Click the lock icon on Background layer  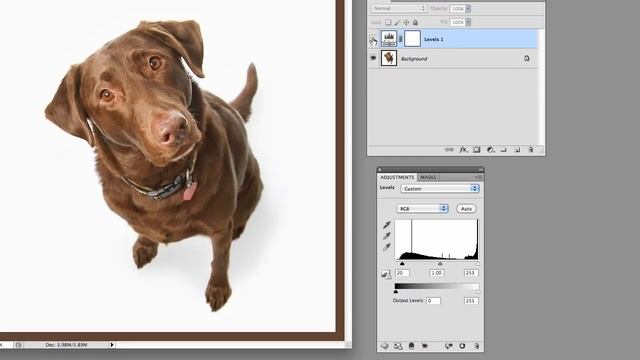527,58
